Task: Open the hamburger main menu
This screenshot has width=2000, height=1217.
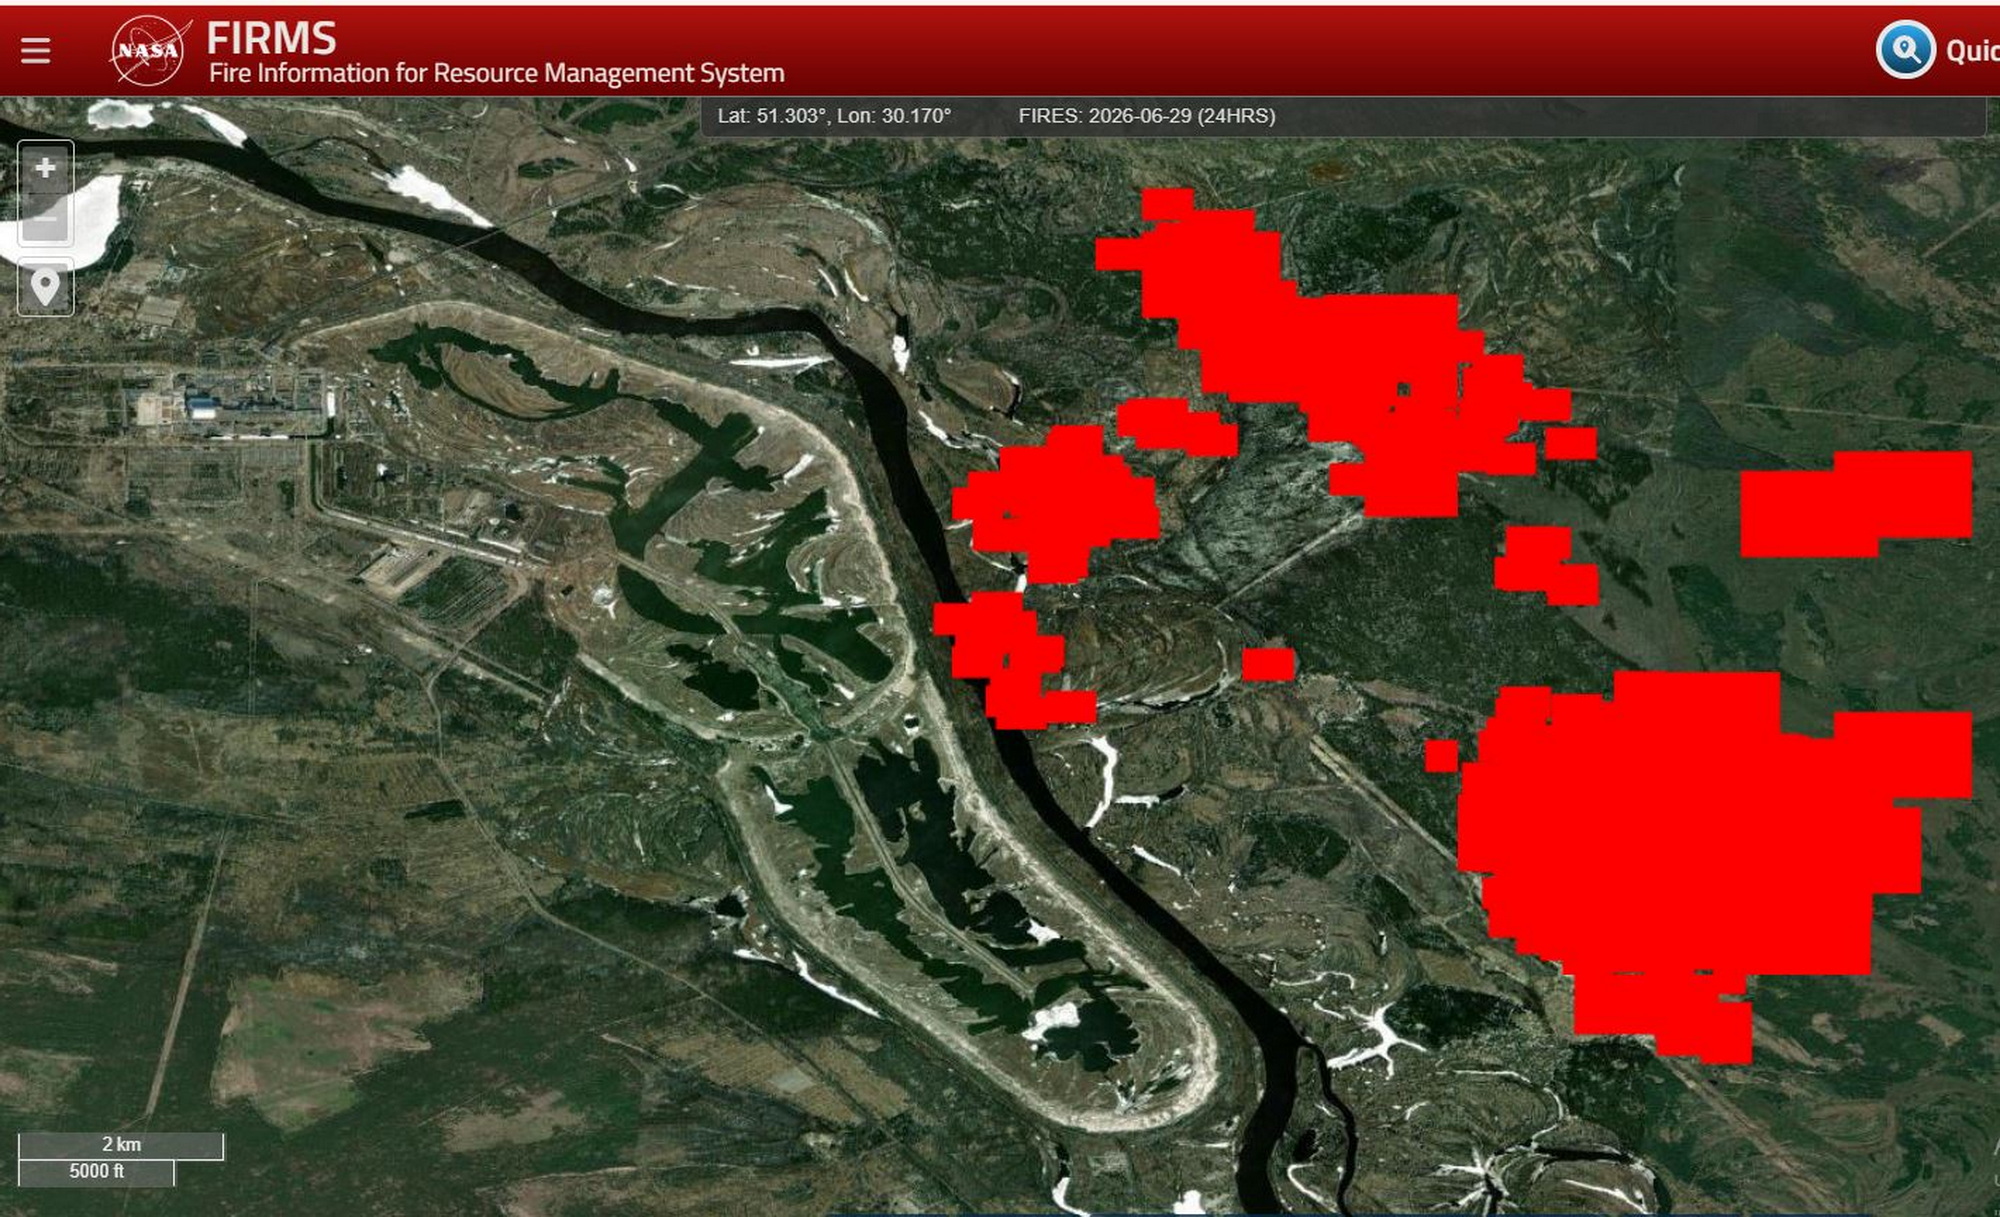Action: tap(36, 50)
